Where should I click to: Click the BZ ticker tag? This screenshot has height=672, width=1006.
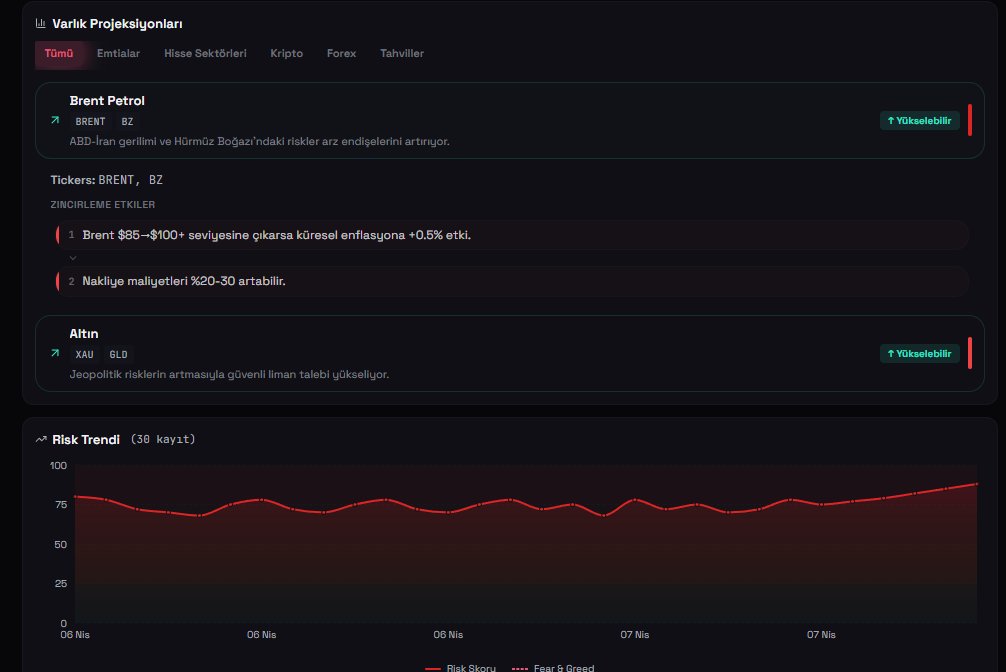pyautogui.click(x=127, y=121)
